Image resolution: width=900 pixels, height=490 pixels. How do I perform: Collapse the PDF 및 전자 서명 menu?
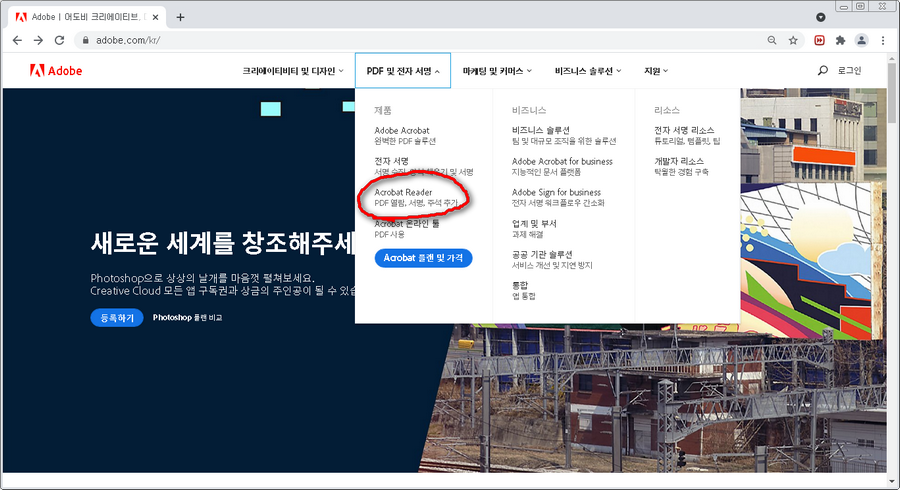[403, 71]
